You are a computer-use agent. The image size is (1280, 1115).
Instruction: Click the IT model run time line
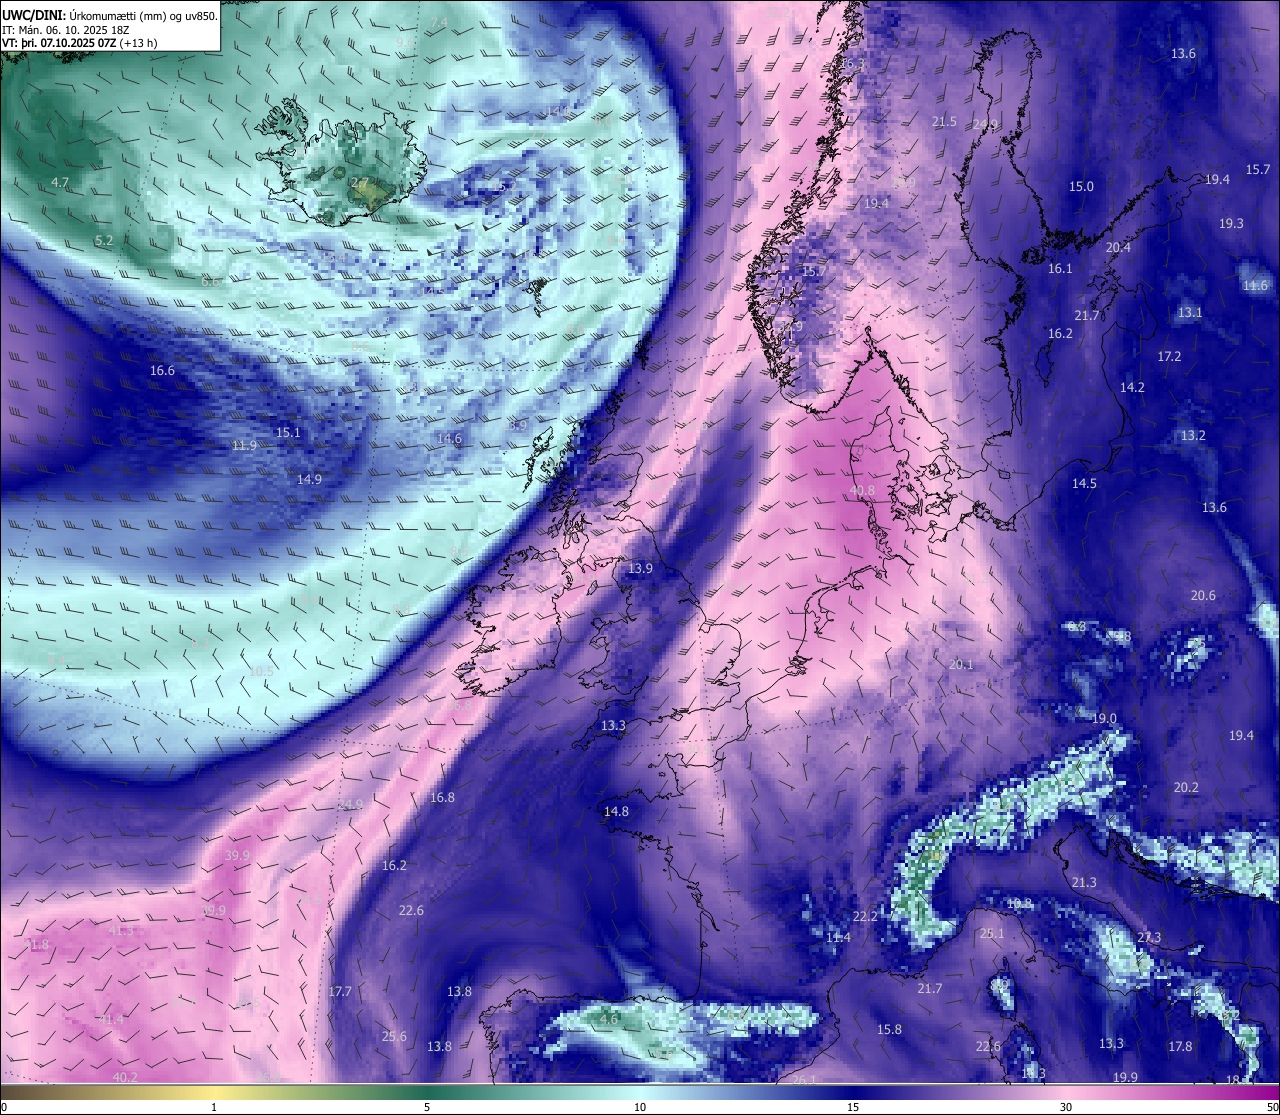tap(65, 30)
